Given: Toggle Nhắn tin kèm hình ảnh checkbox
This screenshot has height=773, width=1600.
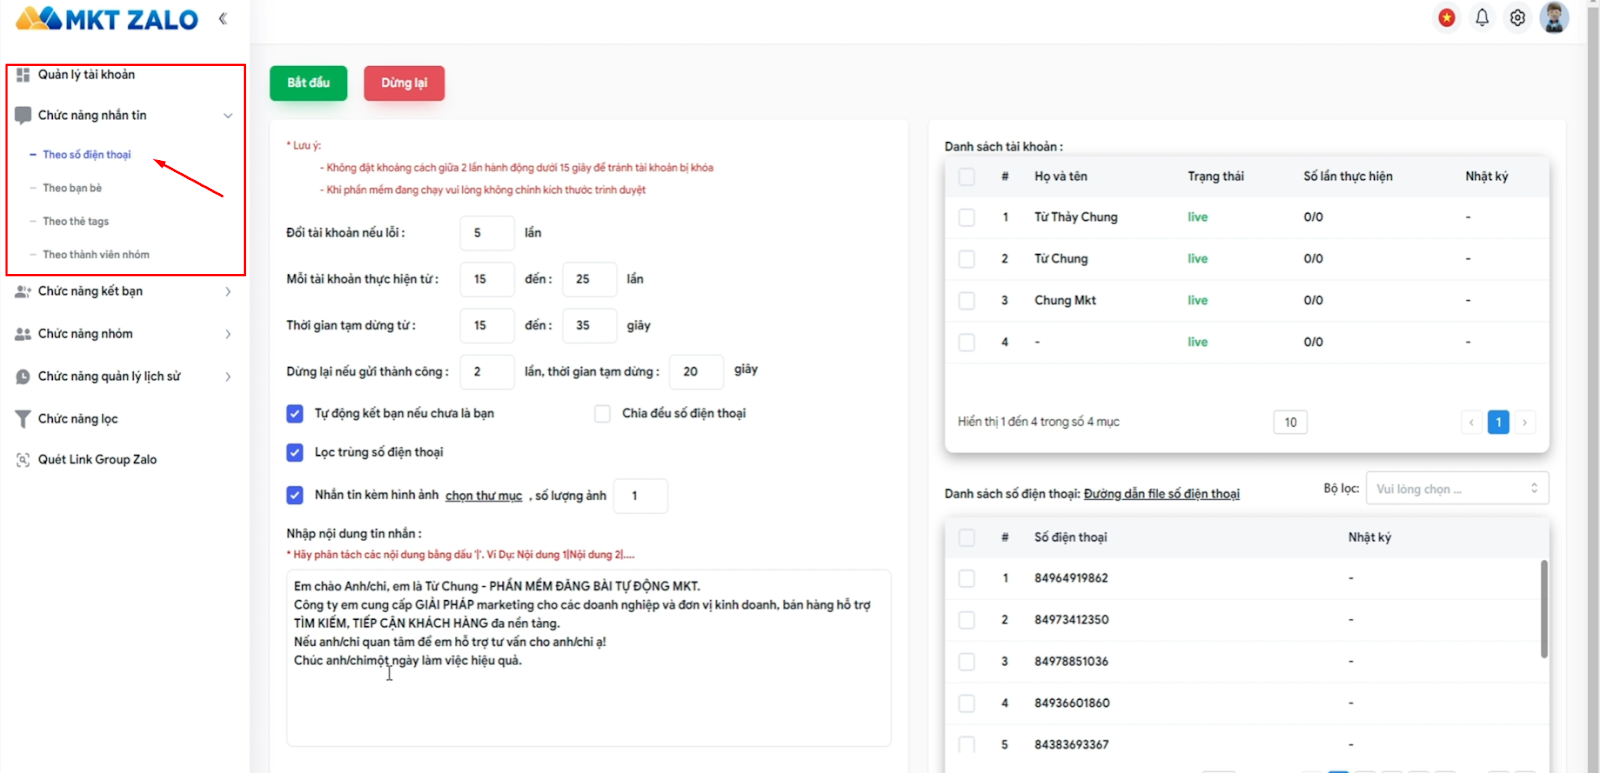Looking at the screenshot, I should 295,494.
